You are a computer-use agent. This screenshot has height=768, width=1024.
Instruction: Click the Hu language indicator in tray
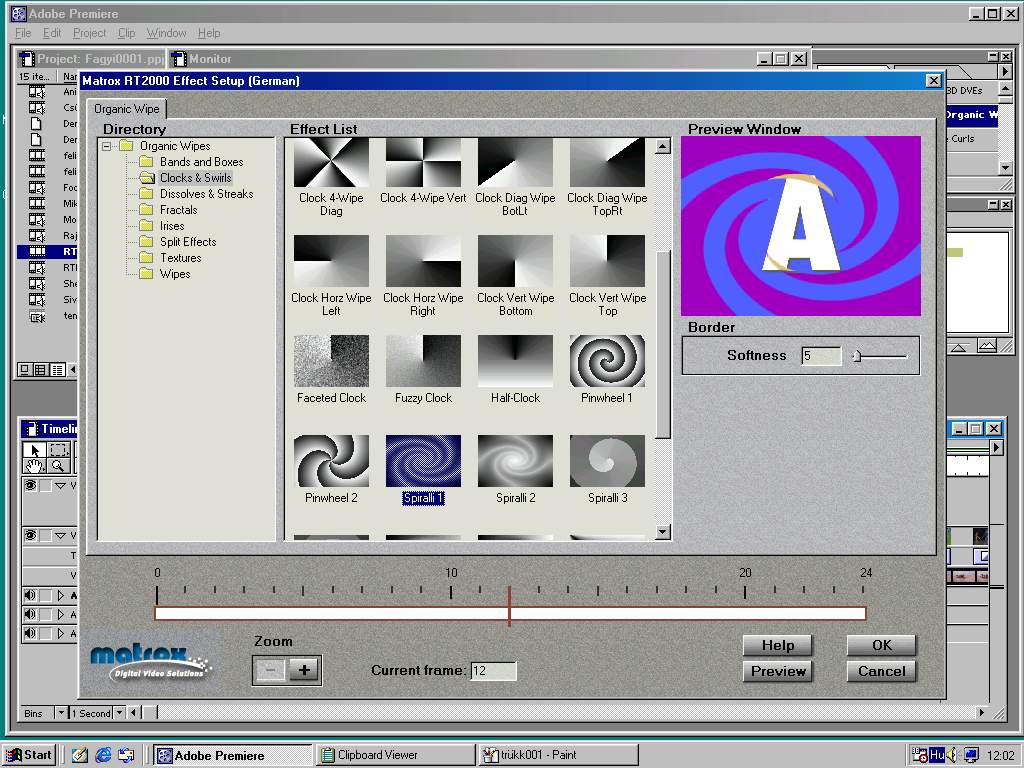point(936,755)
